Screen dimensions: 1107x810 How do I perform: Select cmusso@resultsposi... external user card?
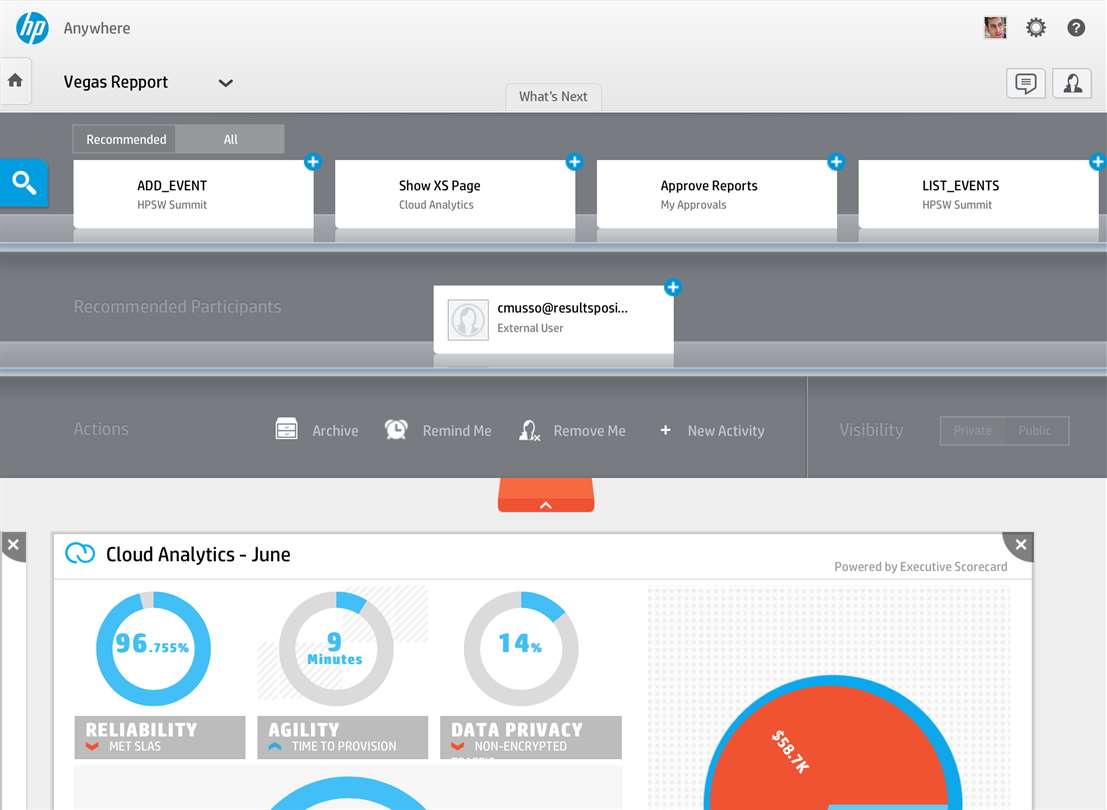point(554,319)
